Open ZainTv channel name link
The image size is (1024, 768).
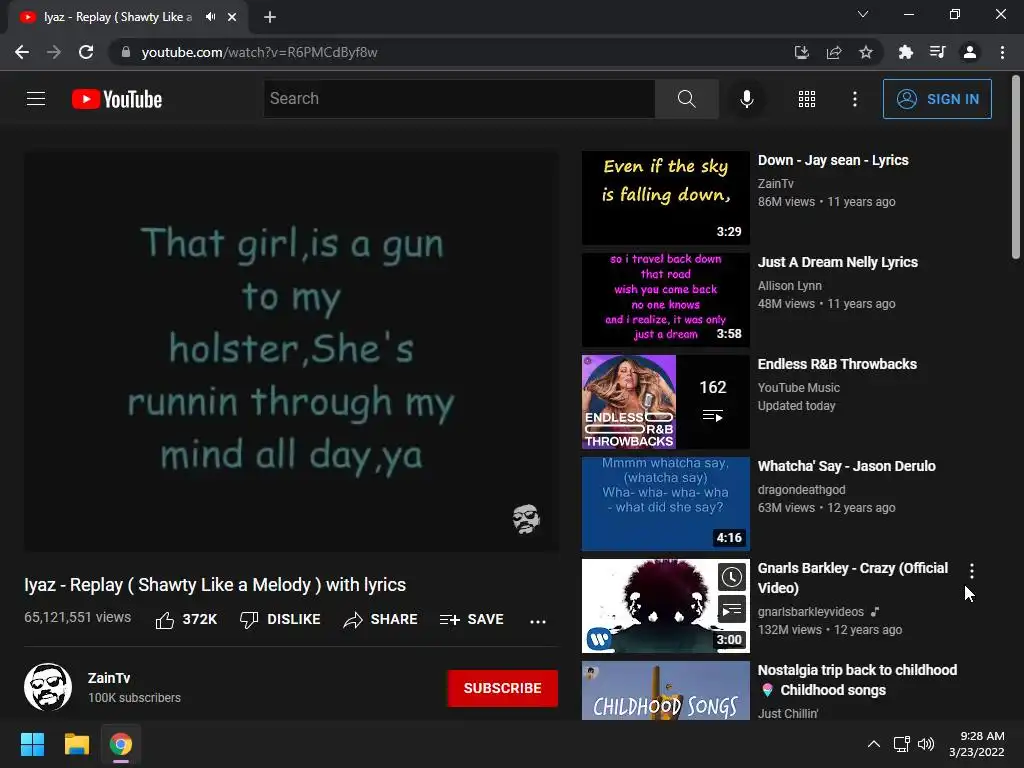109,678
